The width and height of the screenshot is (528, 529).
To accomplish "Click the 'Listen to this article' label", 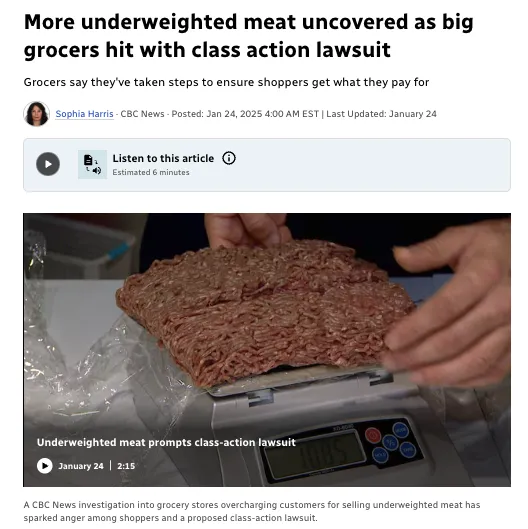I will (x=163, y=158).
